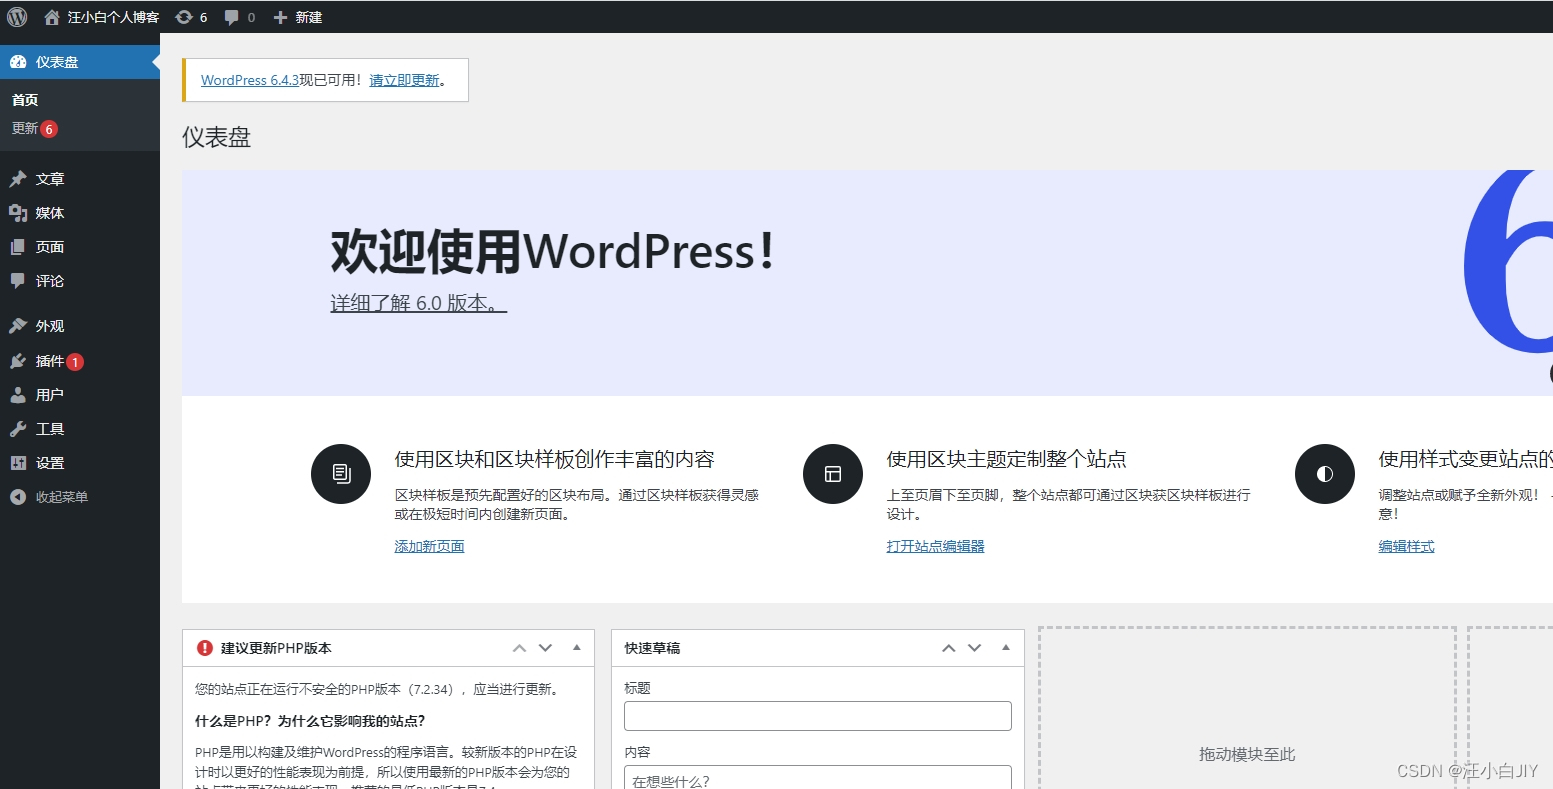This screenshot has width=1553, height=789.
Task: Click the 仪表盘 page heading
Action: (x=216, y=138)
